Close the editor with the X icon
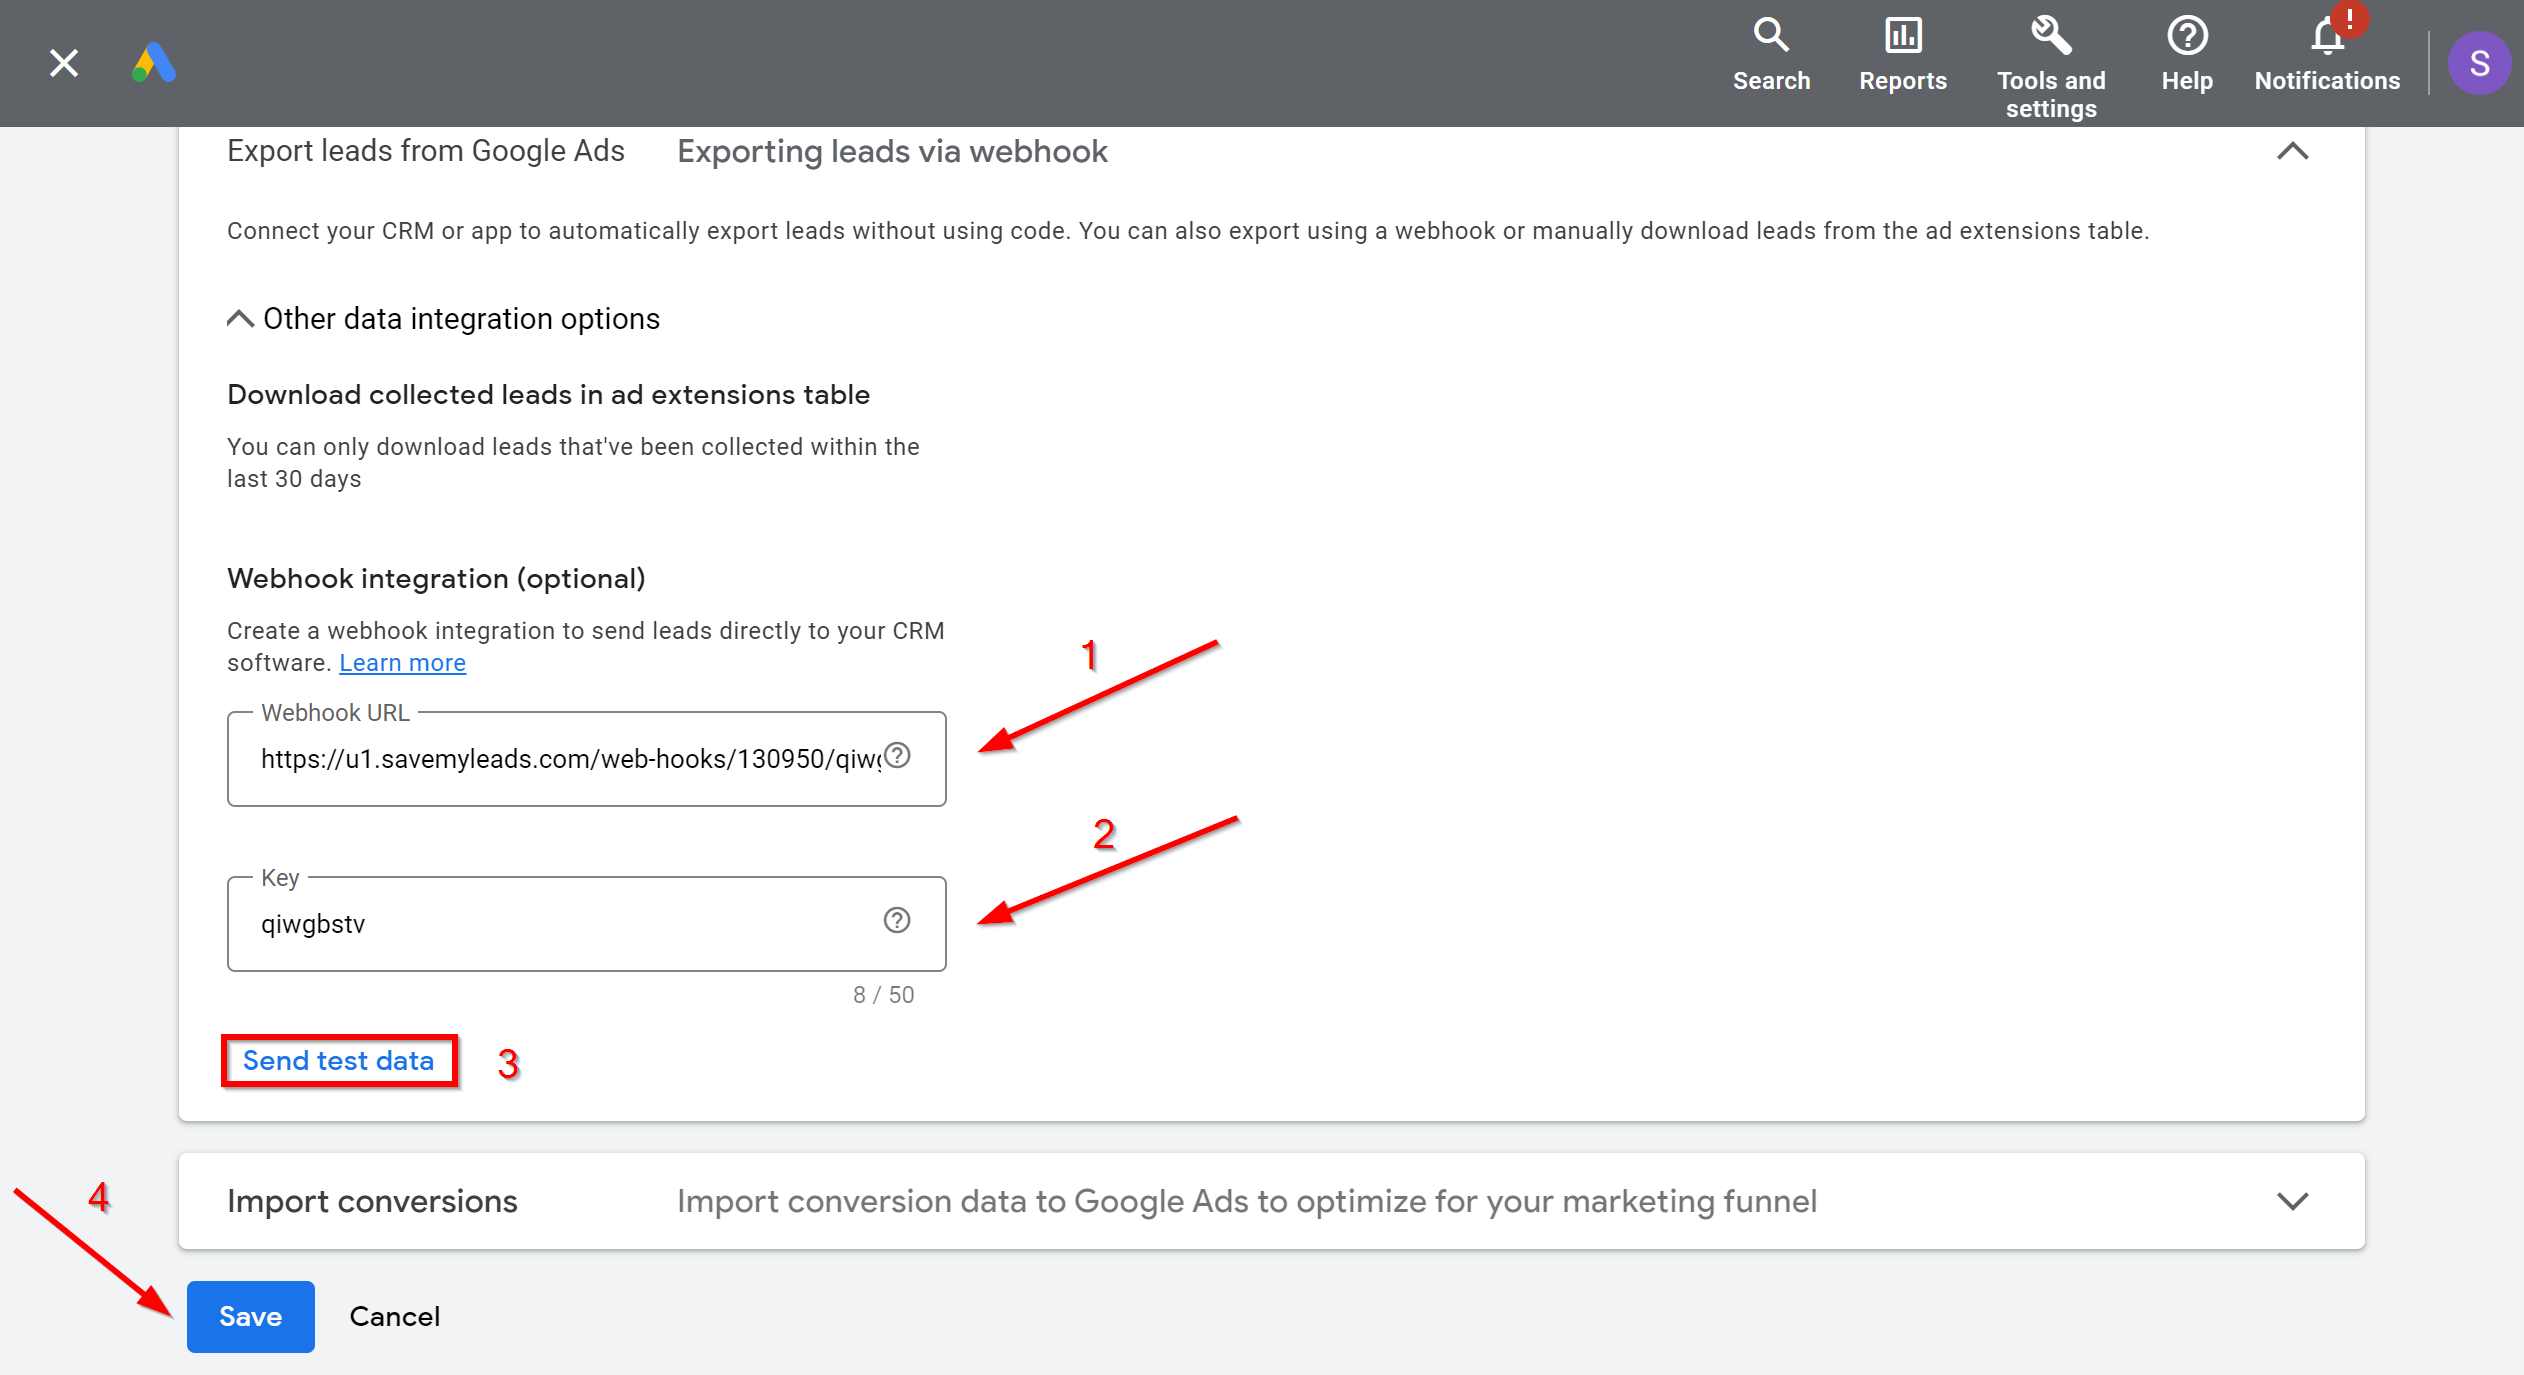This screenshot has width=2524, height=1375. click(x=64, y=63)
